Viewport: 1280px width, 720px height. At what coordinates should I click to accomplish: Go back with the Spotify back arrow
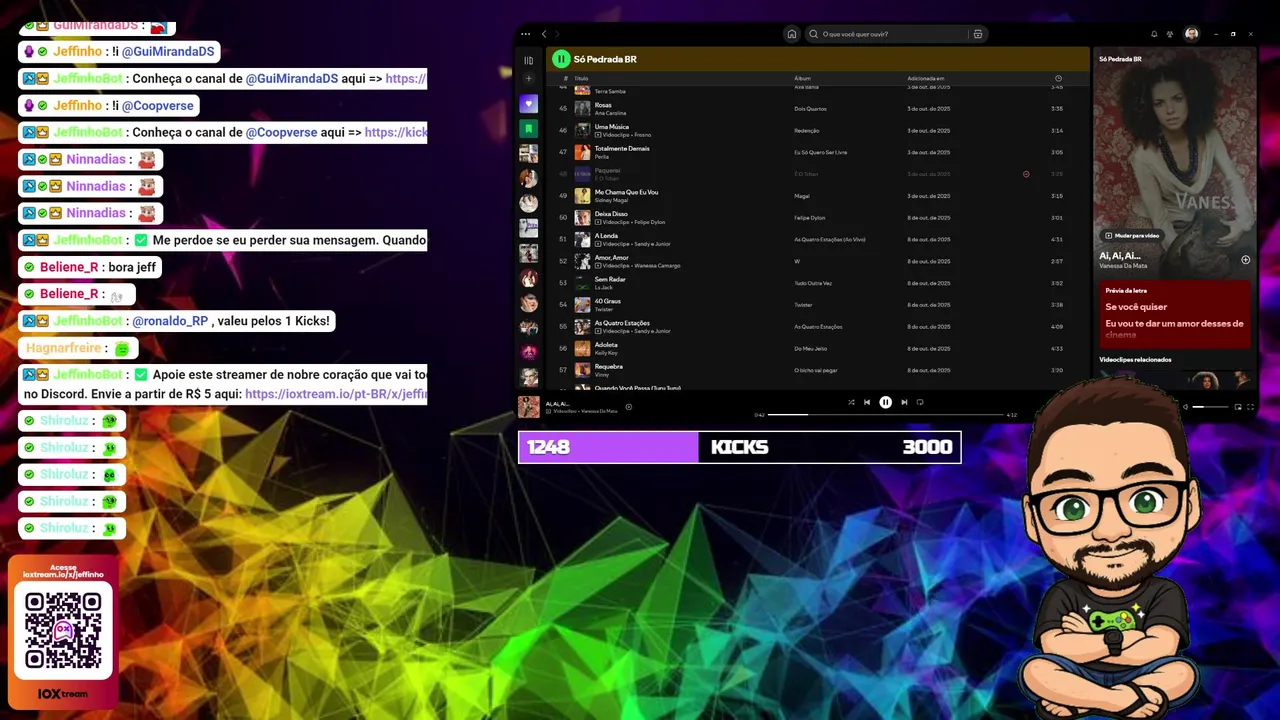(544, 34)
